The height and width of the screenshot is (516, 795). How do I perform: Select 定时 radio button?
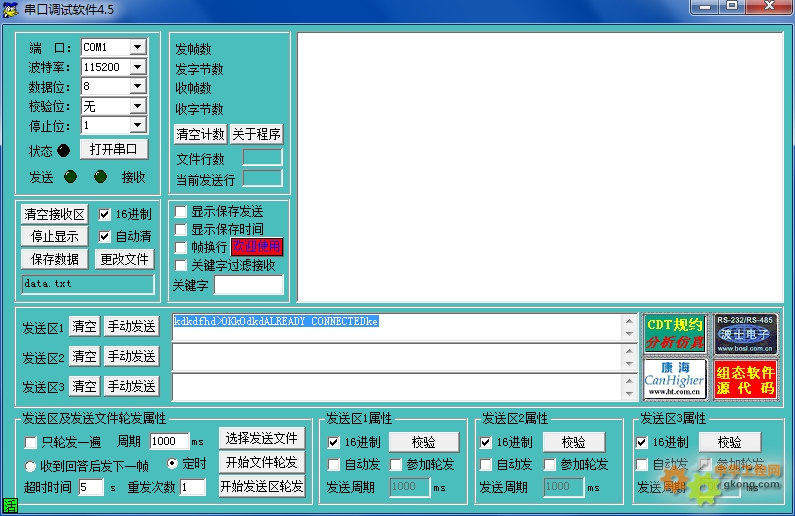pyautogui.click(x=172, y=463)
